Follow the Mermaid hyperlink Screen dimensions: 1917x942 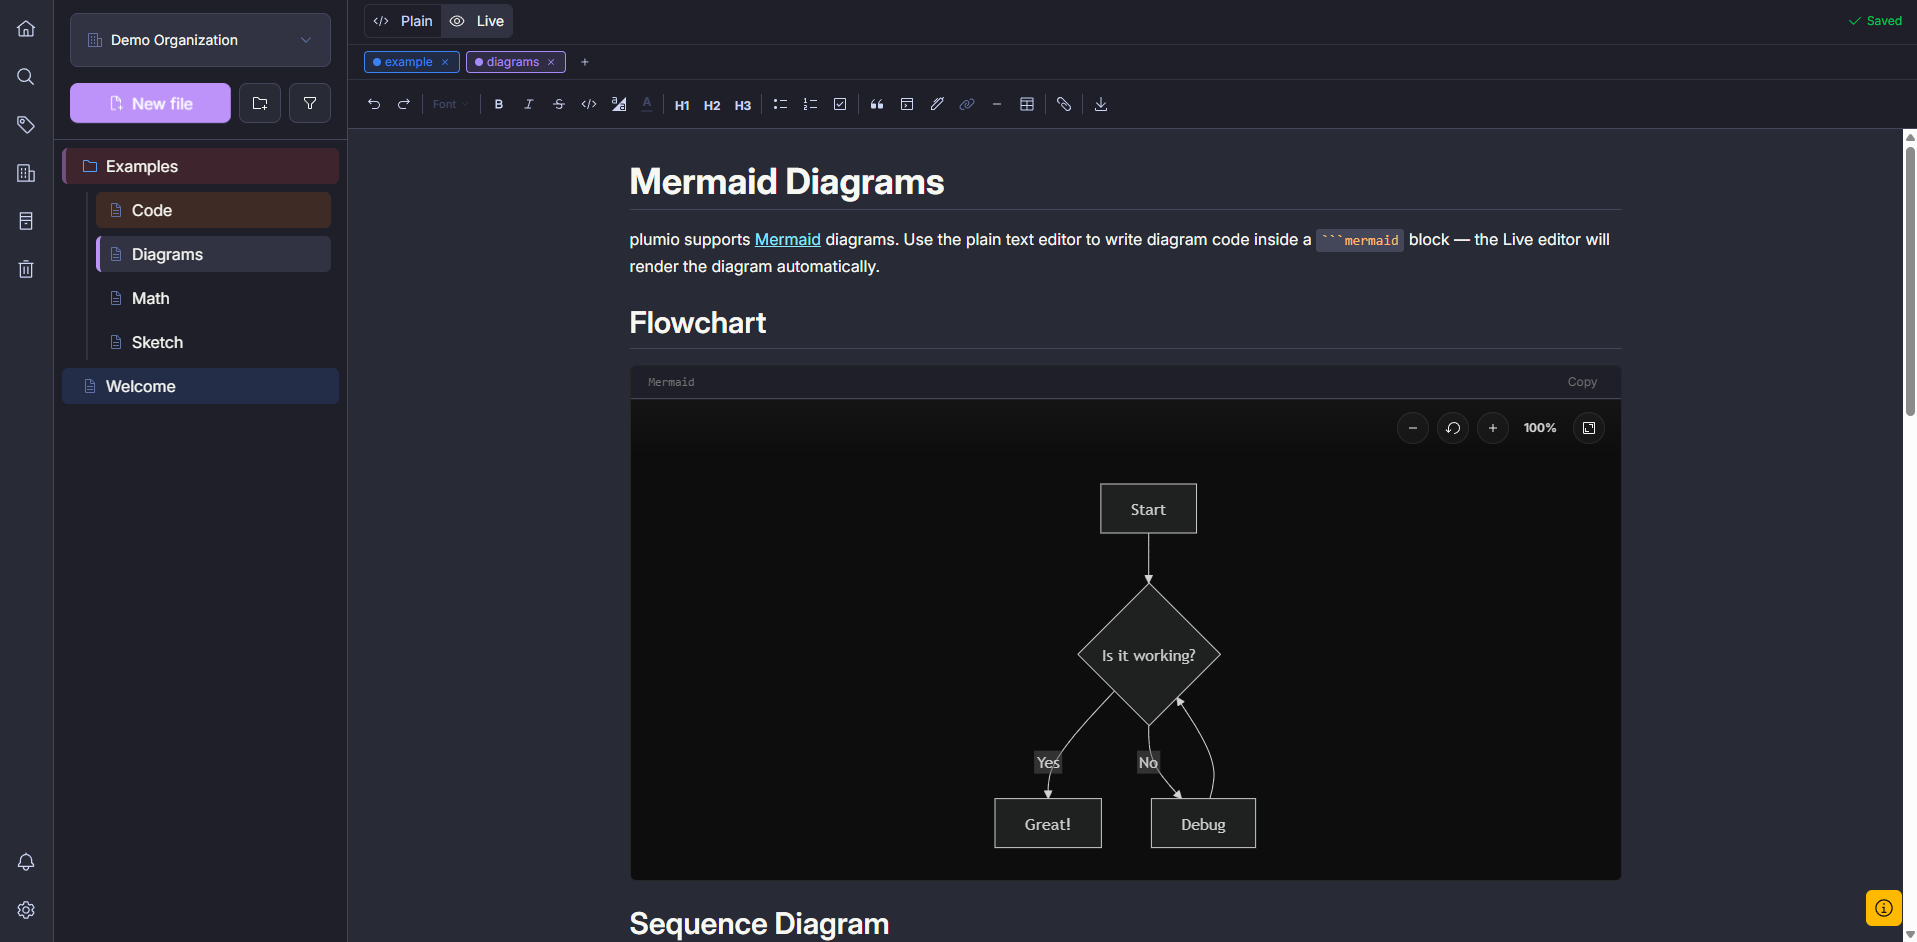tap(787, 240)
